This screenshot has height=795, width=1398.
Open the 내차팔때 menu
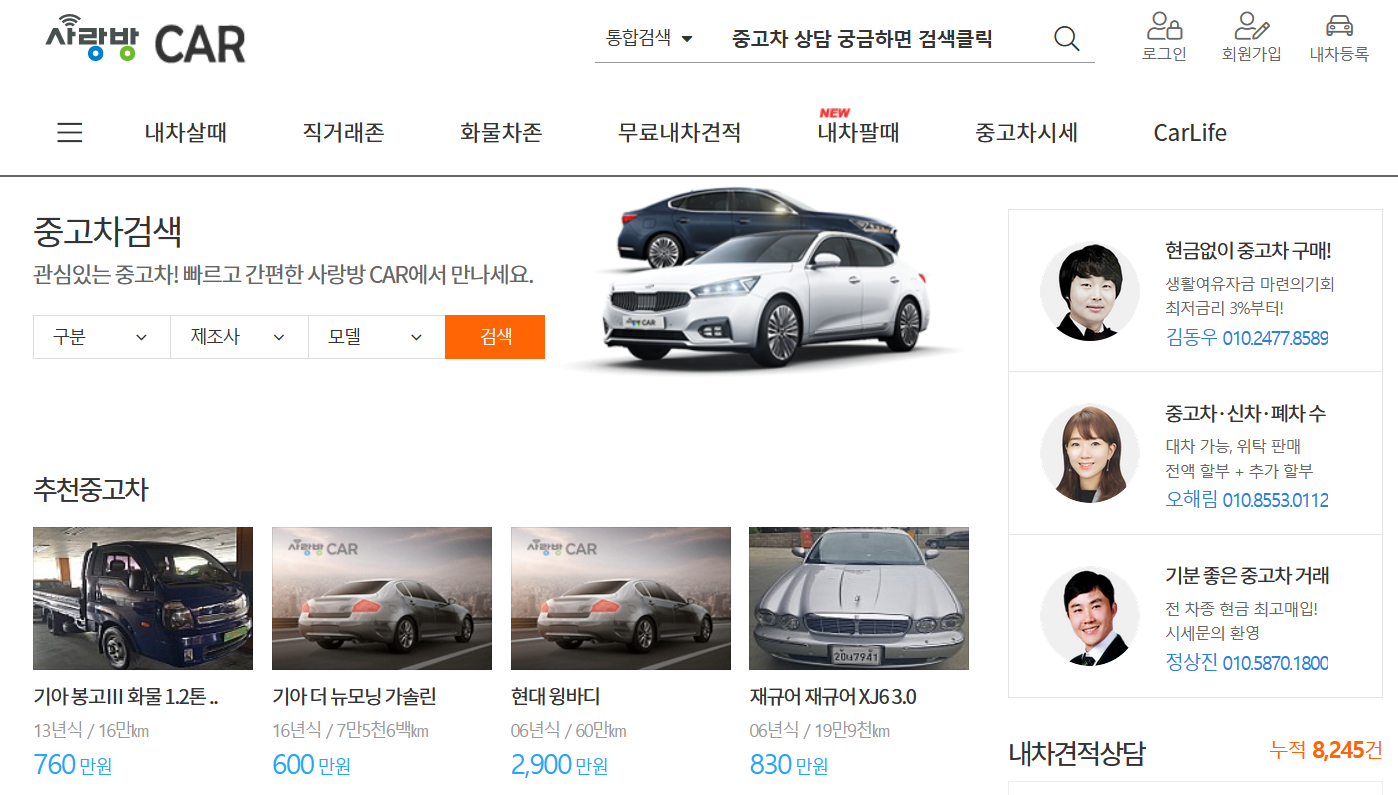point(858,132)
